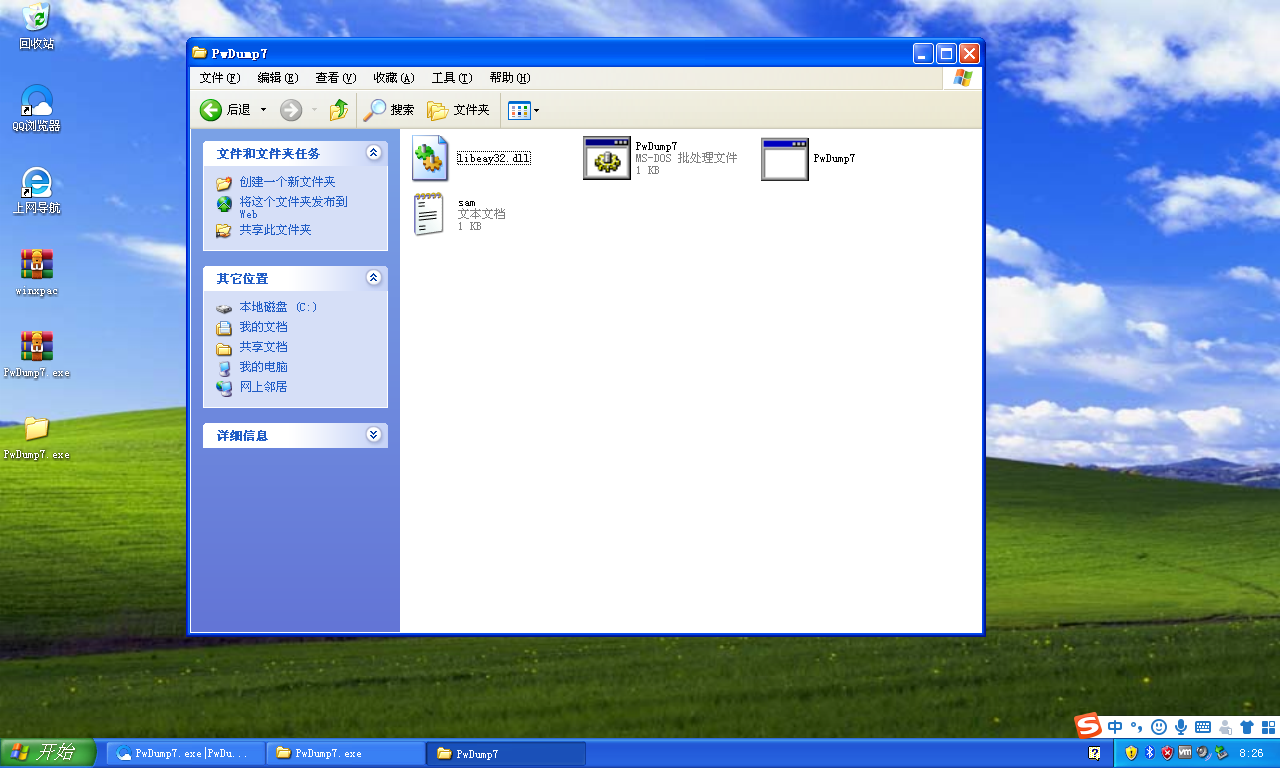Toggle the Folders (文件夹) tree pane
The image size is (1280, 768).
coord(458,110)
